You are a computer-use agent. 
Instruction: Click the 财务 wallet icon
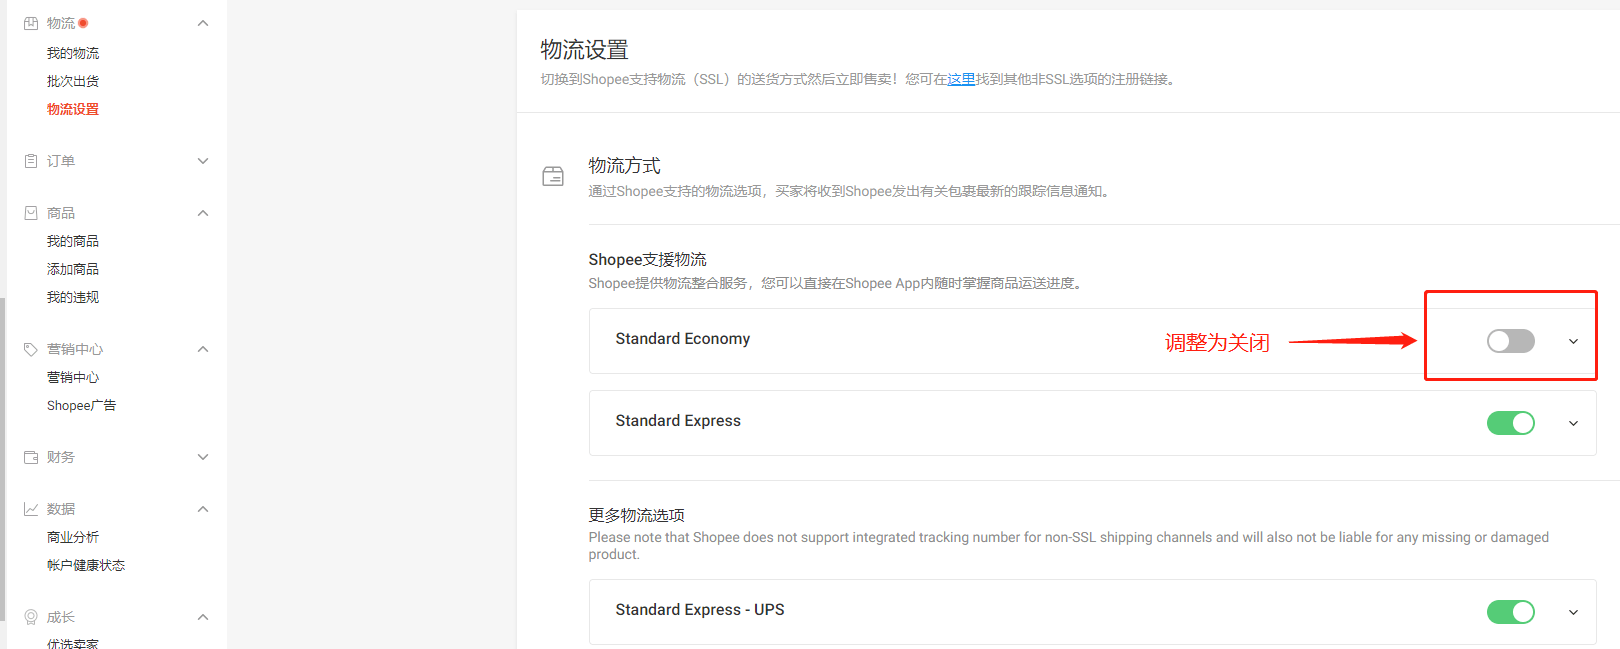31,457
